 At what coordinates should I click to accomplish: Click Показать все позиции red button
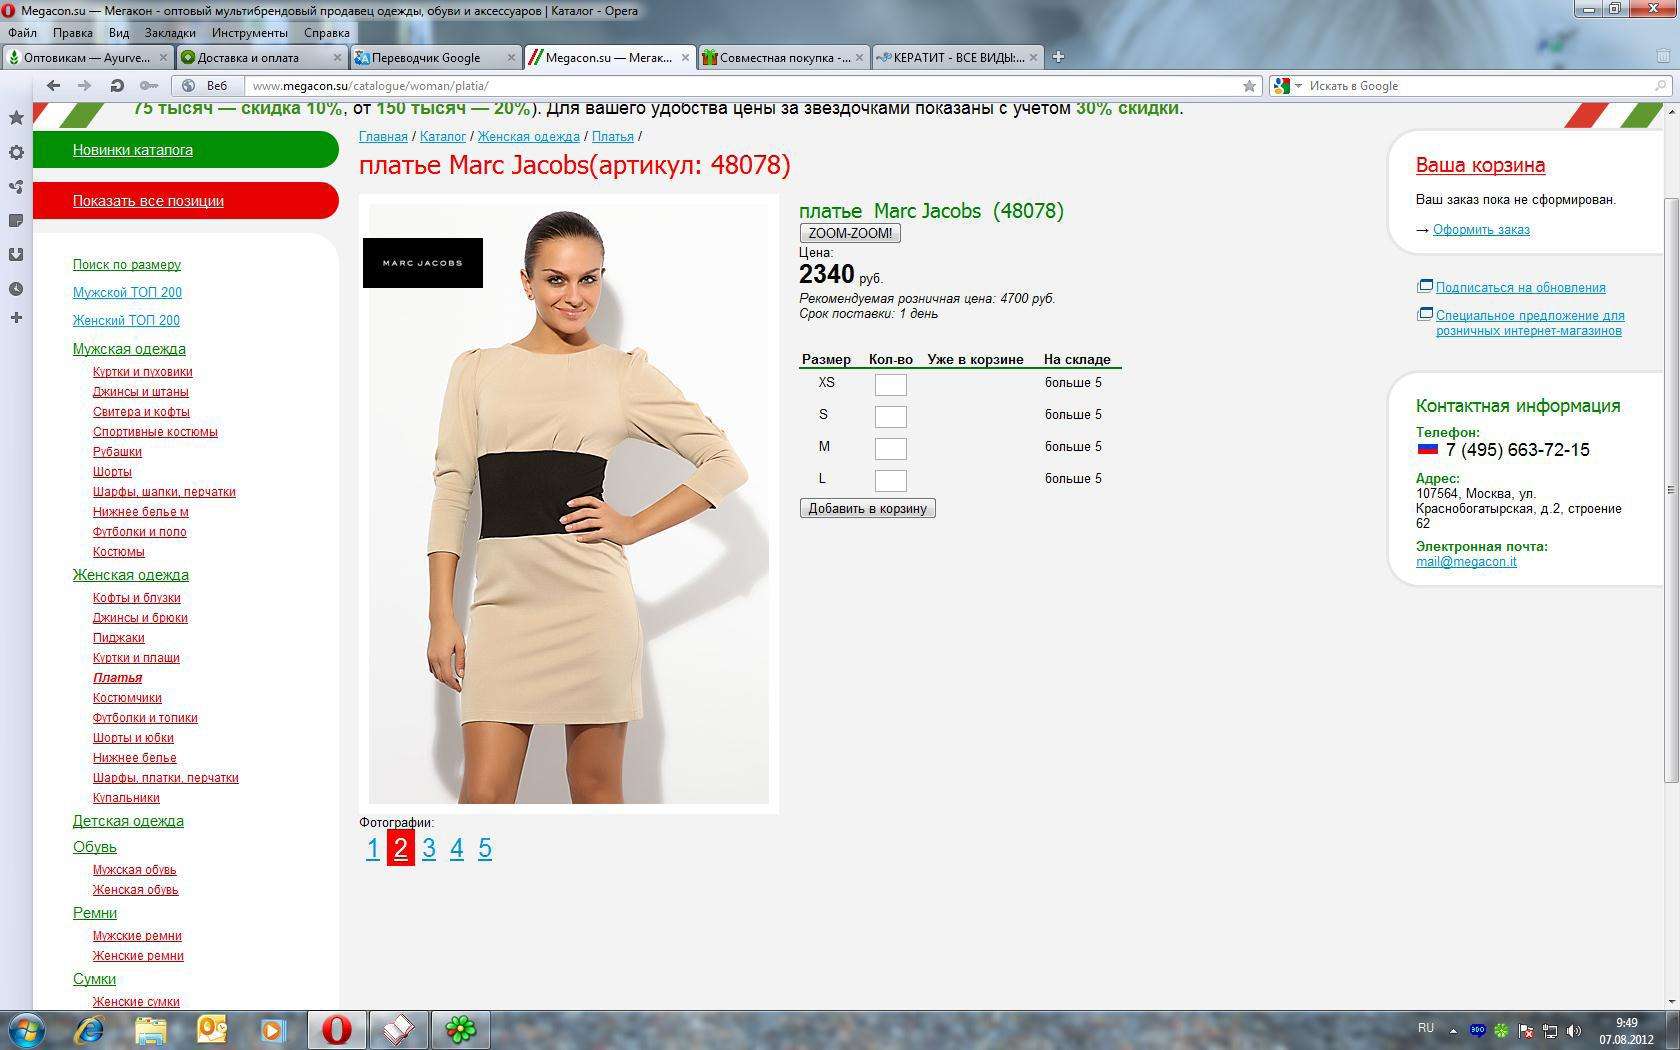pyautogui.click(x=186, y=200)
